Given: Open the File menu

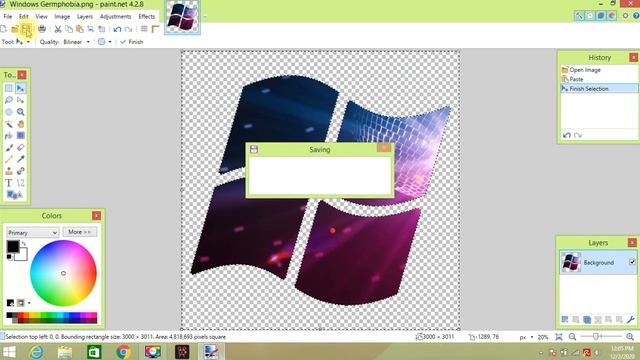Looking at the screenshot, I should pos(8,16).
